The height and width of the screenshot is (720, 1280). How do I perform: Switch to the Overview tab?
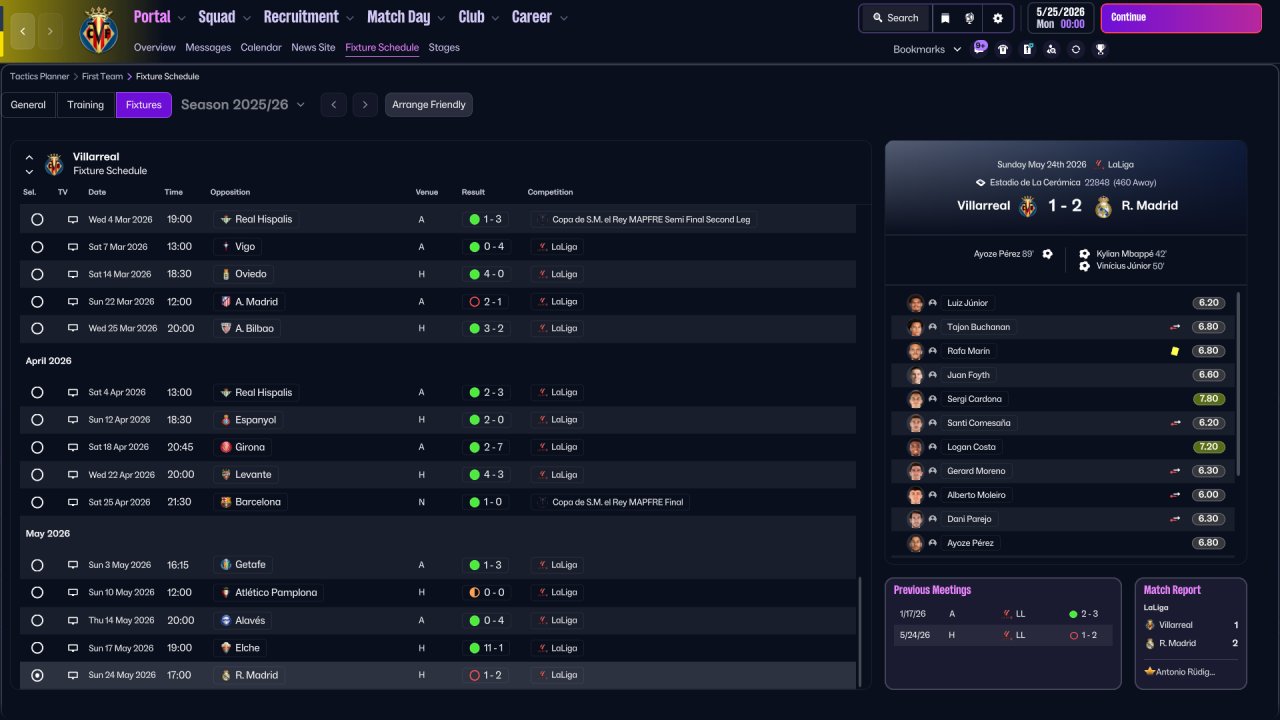click(155, 47)
